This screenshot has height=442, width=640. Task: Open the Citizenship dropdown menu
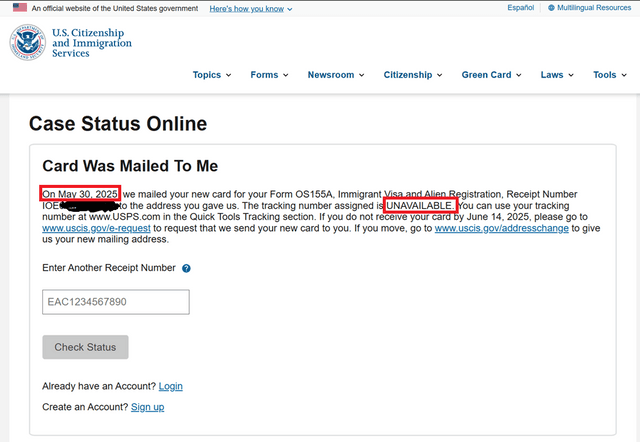413,75
